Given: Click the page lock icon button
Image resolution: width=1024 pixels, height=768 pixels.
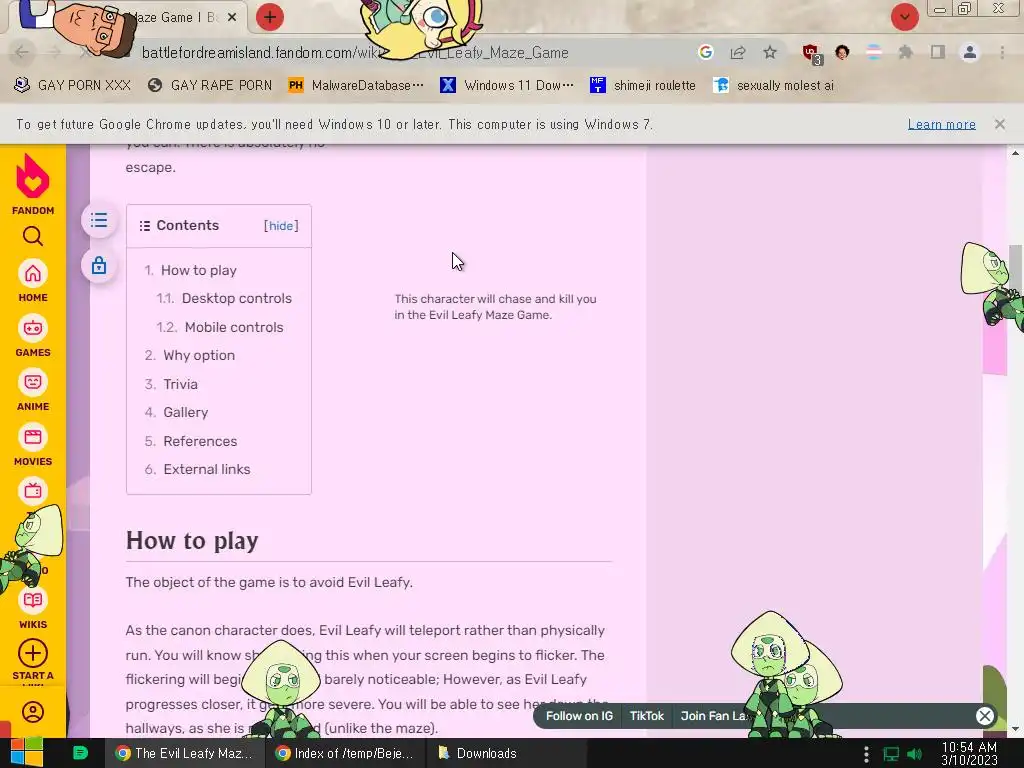Looking at the screenshot, I should tap(99, 266).
